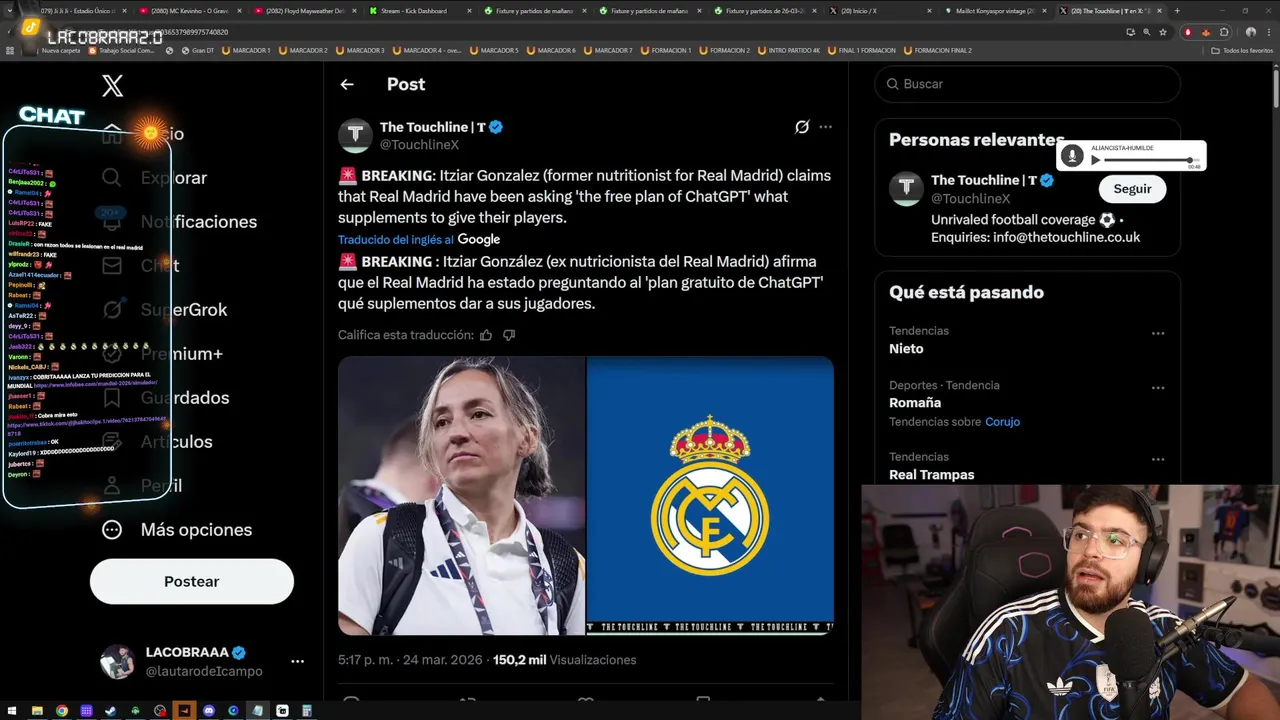1280x720 pixels.
Task: Click the Postear button
Action: [192, 582]
